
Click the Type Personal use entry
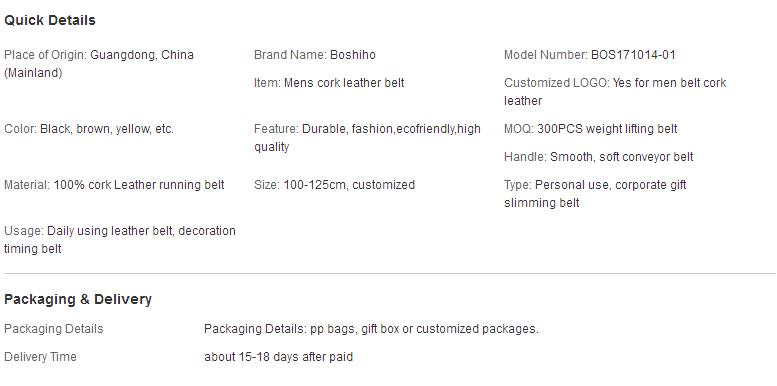pos(595,194)
